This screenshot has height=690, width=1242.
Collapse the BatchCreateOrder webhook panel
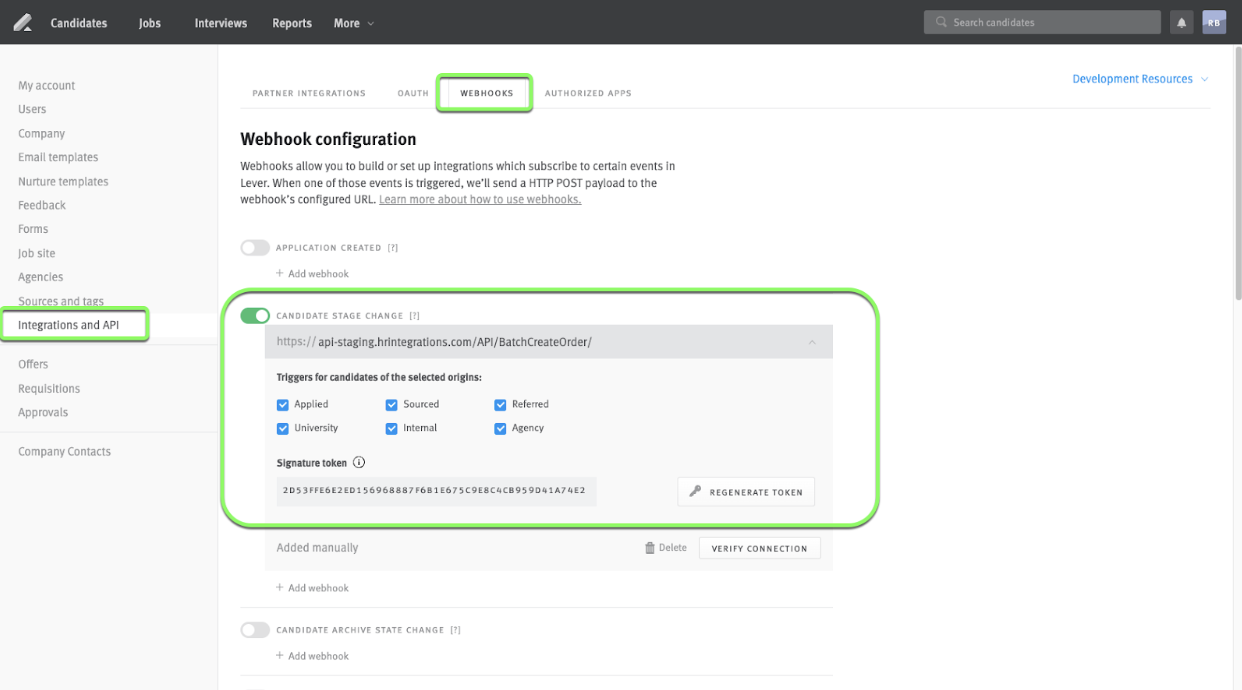[x=812, y=341]
